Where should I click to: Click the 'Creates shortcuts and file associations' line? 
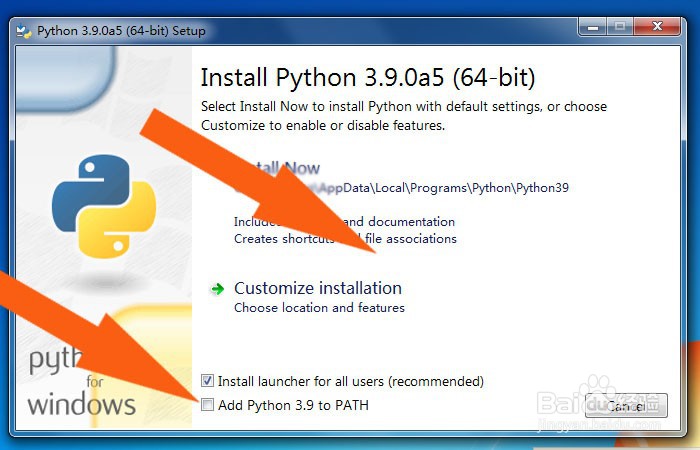[345, 239]
